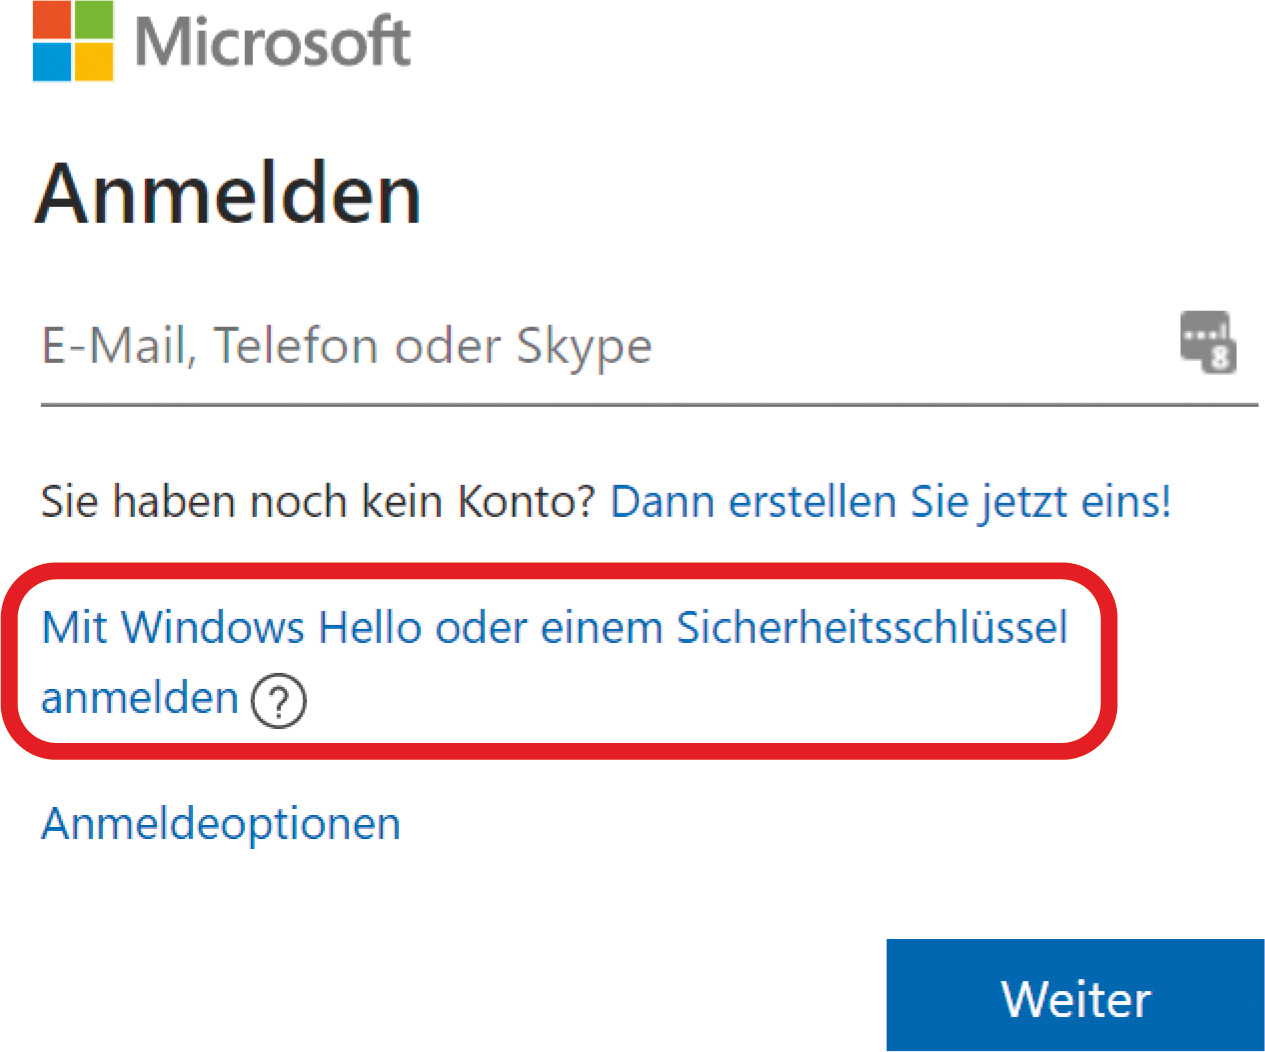1265x1052 pixels.
Task: Open 'Dann erstellen Sie jetzt eins!' link
Action: (890, 501)
